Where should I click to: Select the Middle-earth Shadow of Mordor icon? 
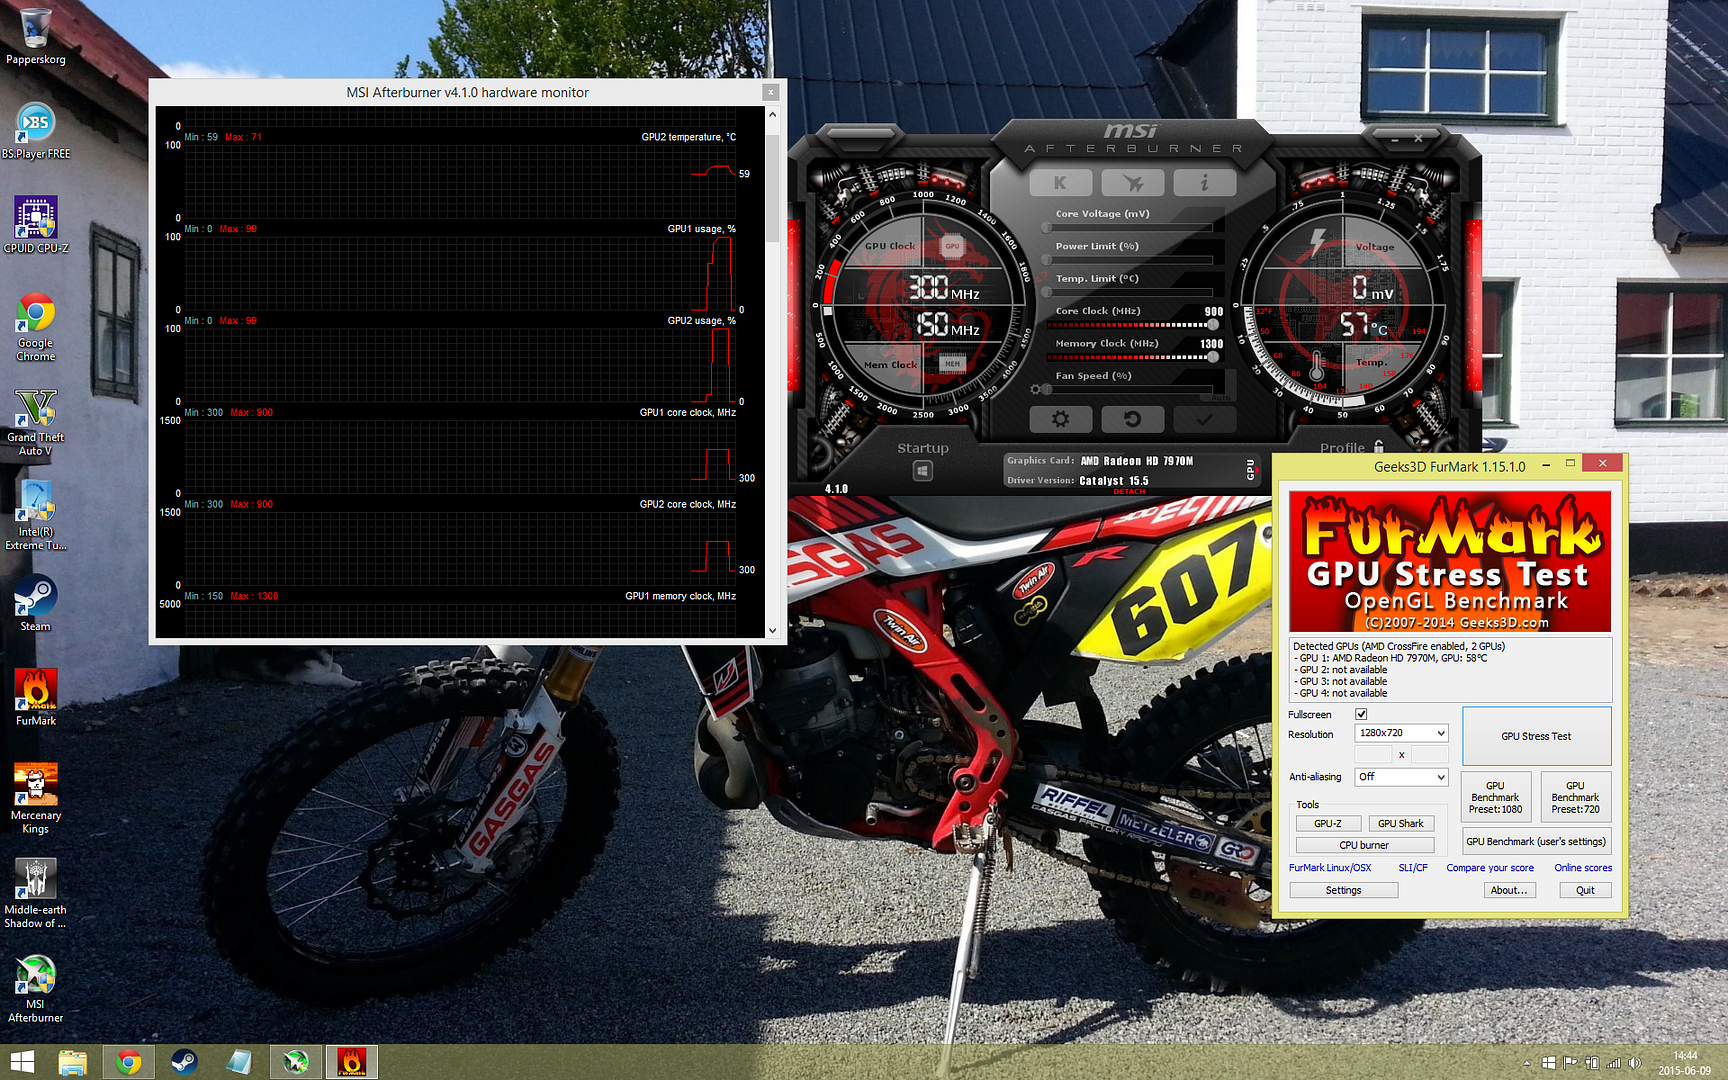[x=36, y=893]
